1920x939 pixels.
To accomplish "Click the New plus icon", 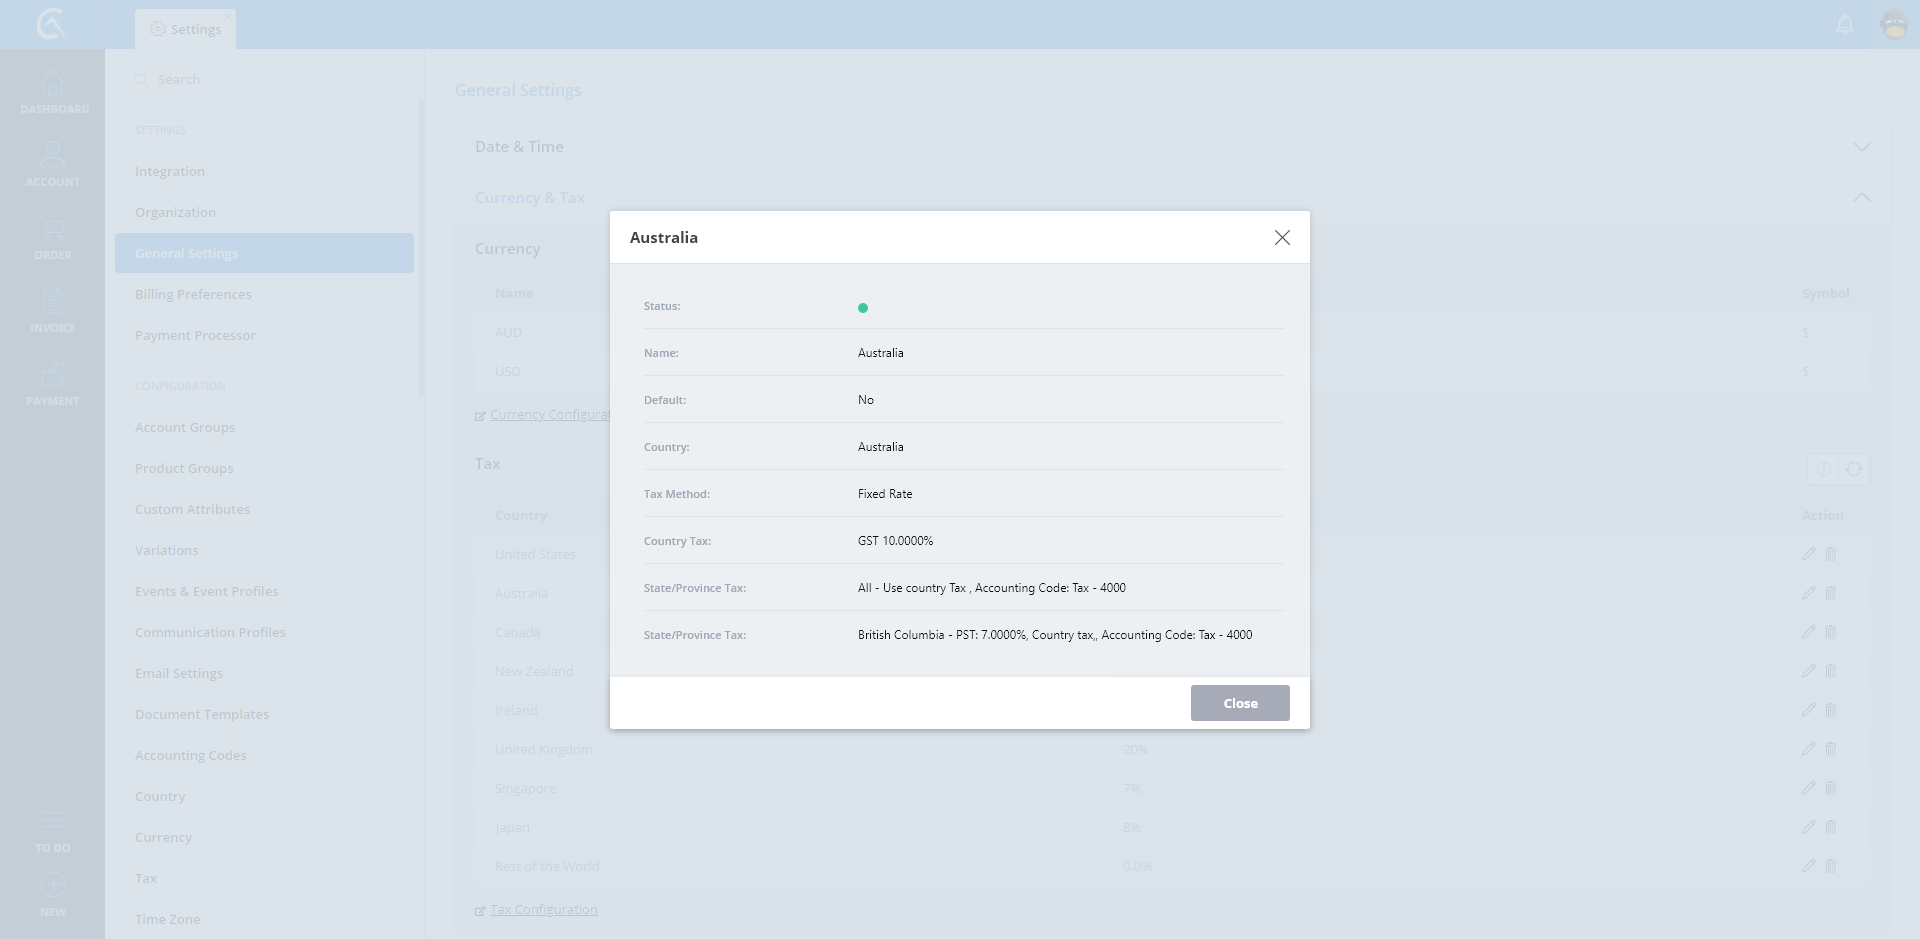I will click(53, 885).
